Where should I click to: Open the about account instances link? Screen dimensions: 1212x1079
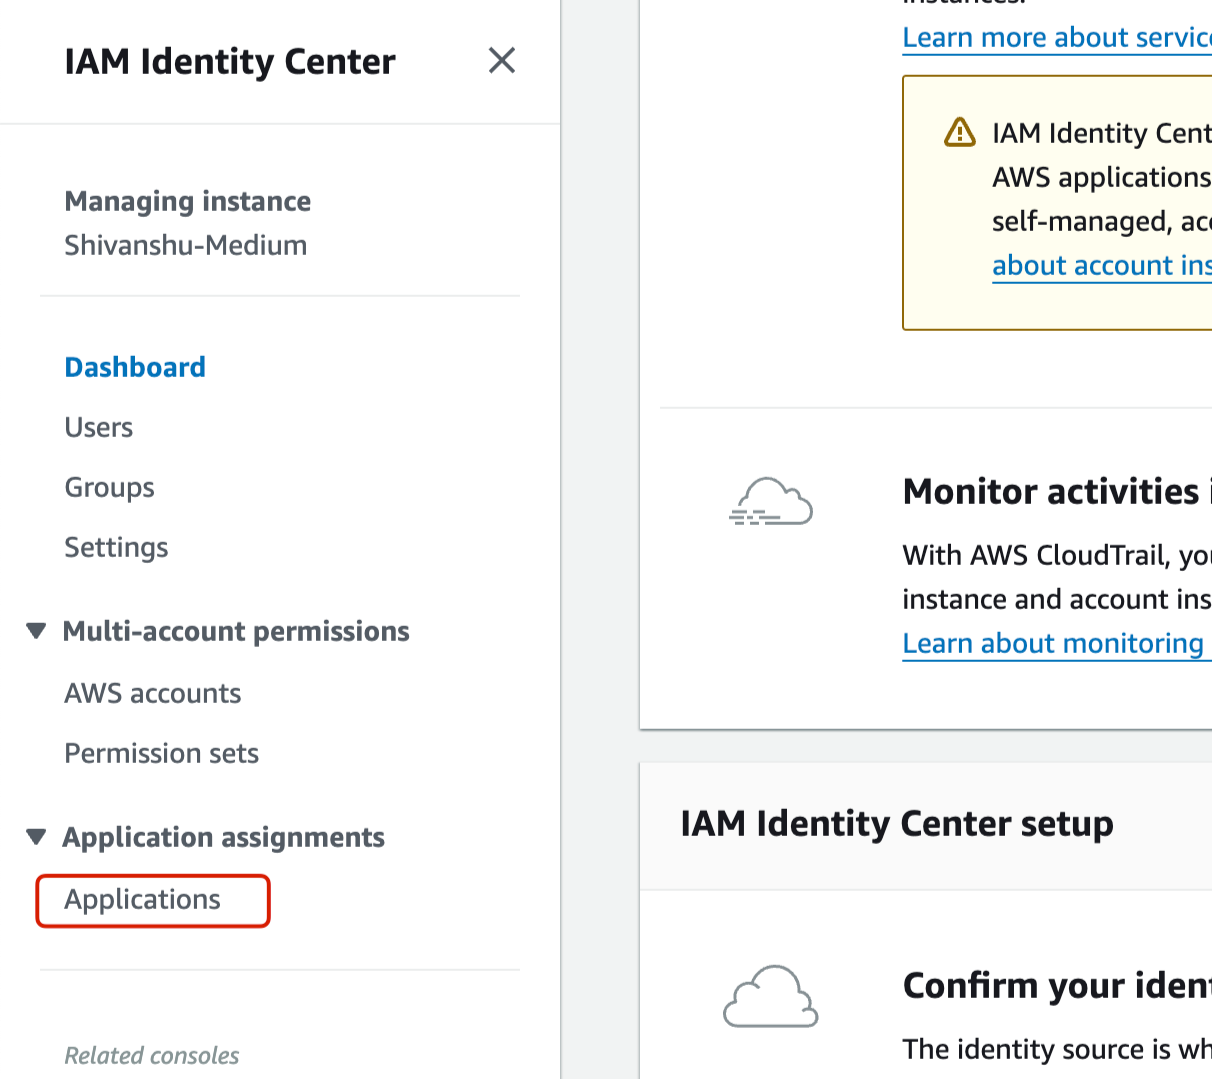click(1102, 265)
